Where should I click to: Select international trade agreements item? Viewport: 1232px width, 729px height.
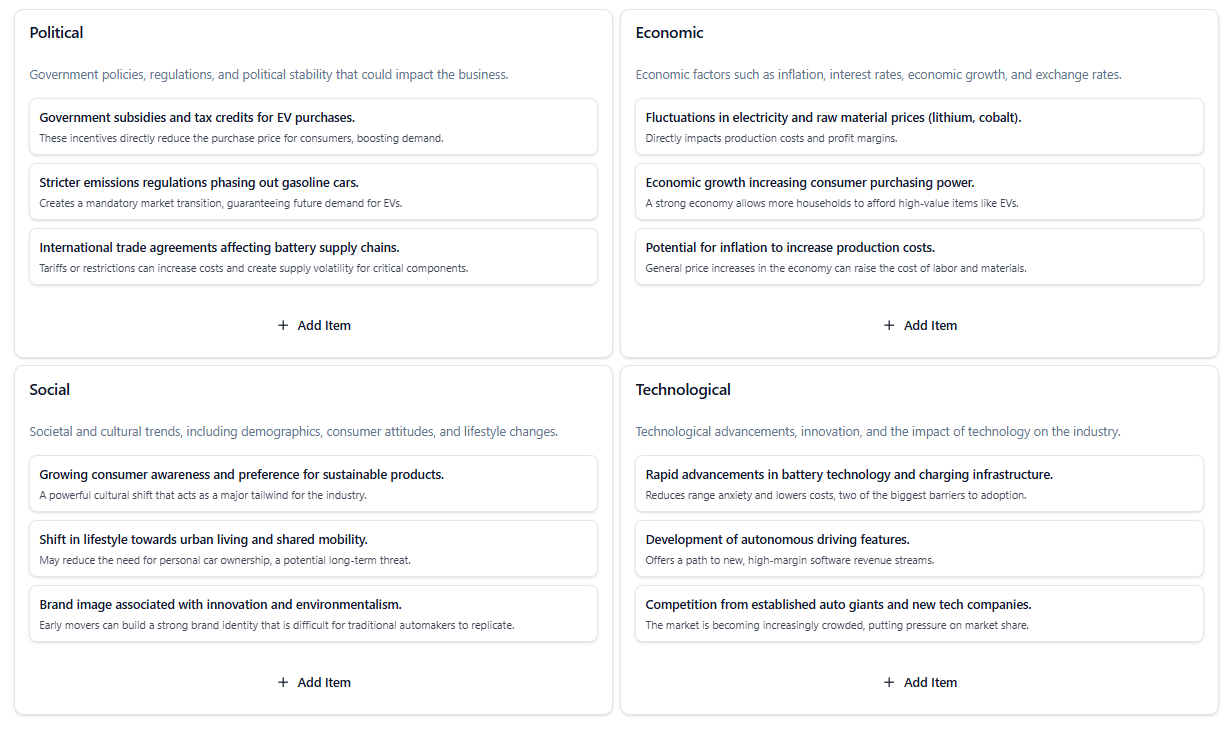313,256
